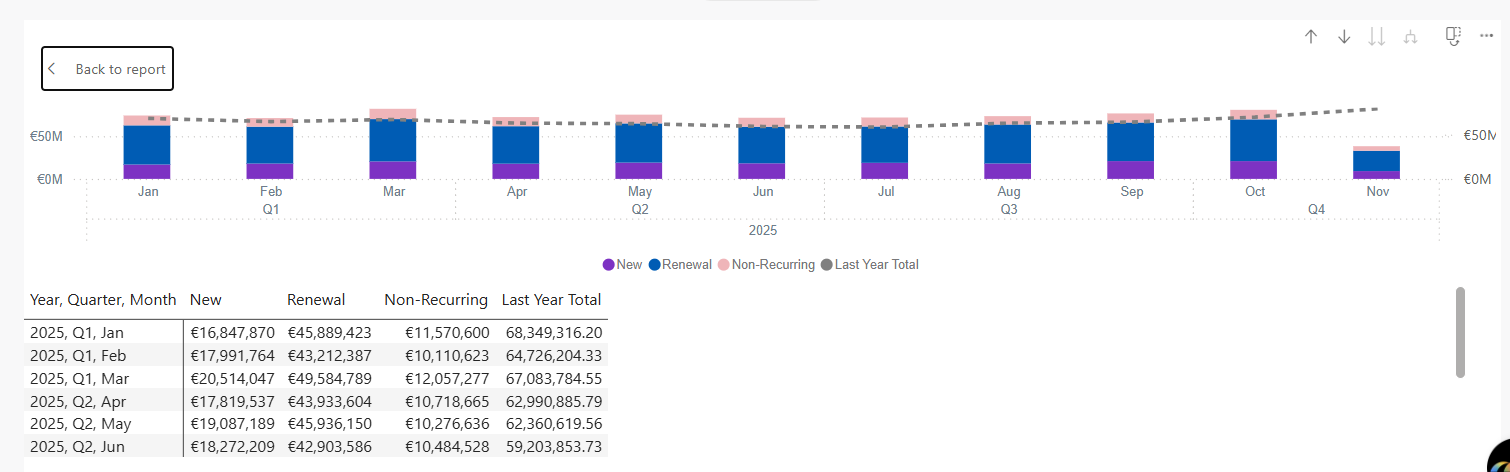1510x472 pixels.
Task: Click the Back to report button
Action: [x=107, y=69]
